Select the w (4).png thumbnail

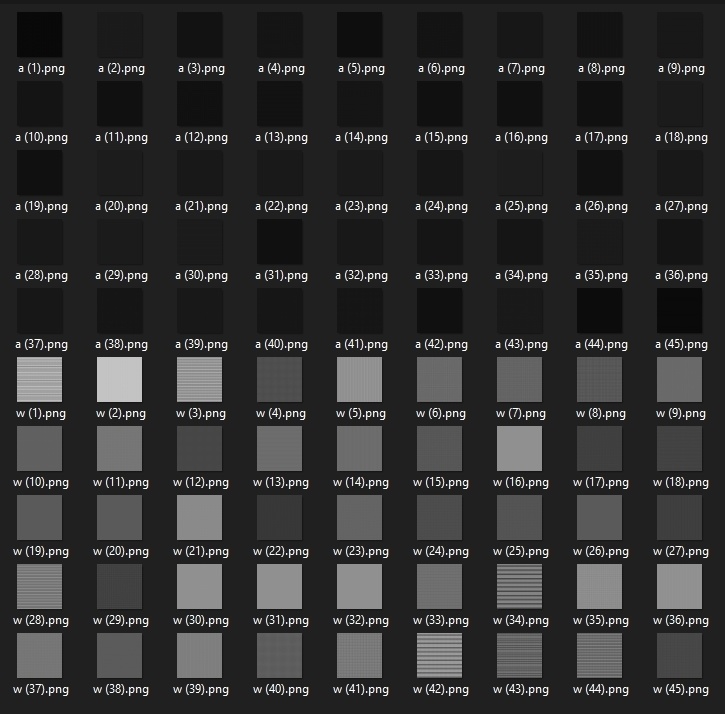click(279, 379)
